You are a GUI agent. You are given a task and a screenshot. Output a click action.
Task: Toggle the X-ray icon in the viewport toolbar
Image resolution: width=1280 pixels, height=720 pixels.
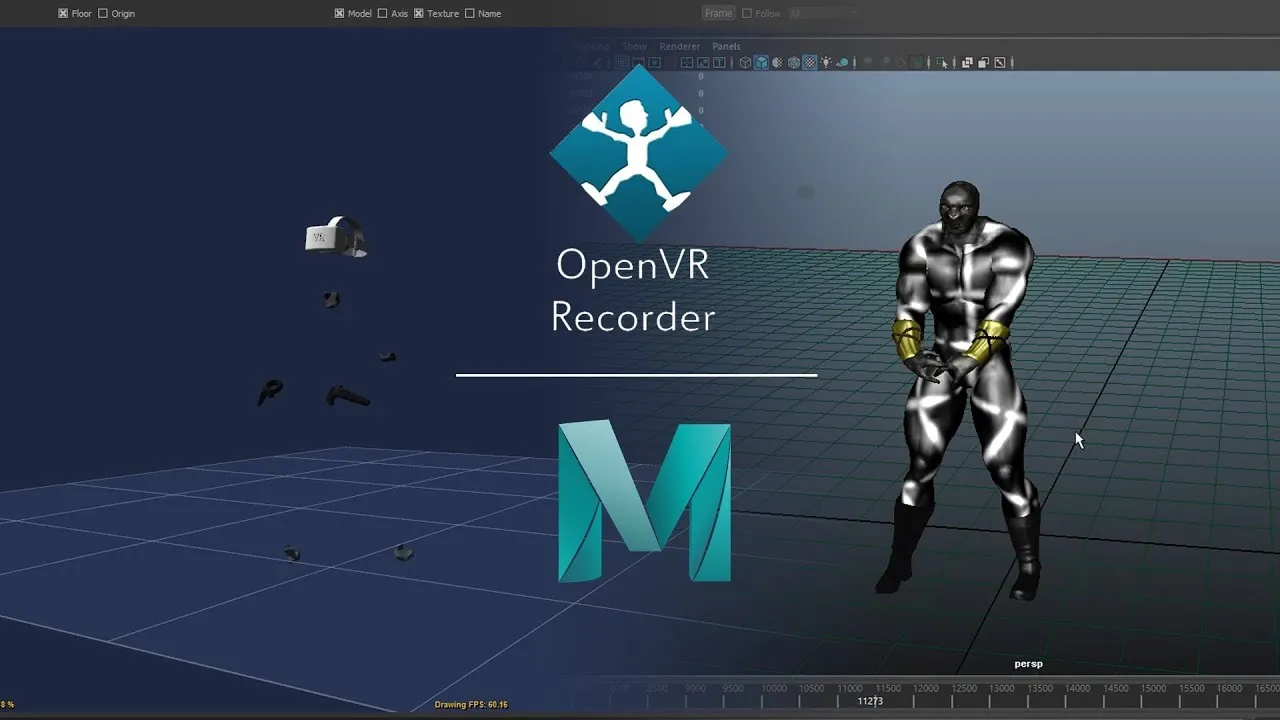point(968,62)
